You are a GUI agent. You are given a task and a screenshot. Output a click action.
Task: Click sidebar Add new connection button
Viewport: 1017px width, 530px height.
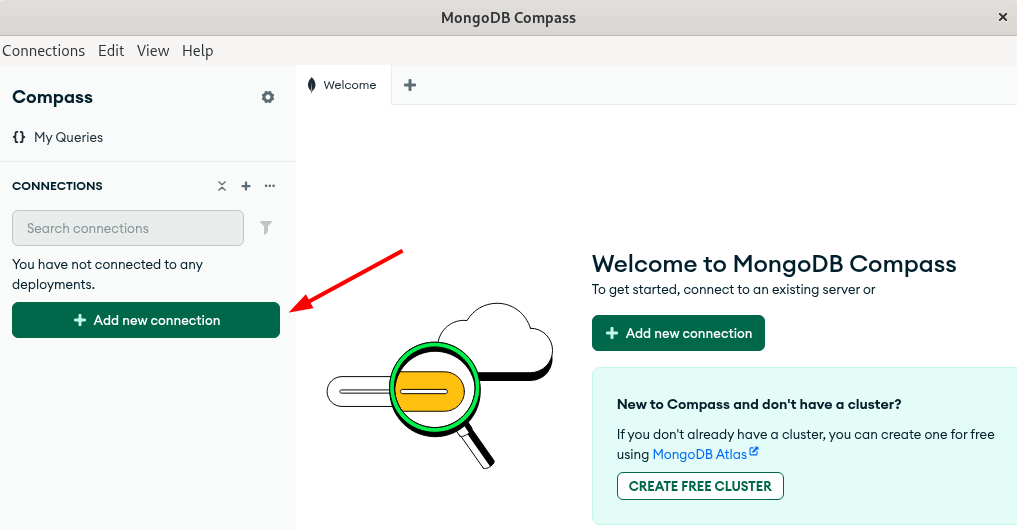146,320
